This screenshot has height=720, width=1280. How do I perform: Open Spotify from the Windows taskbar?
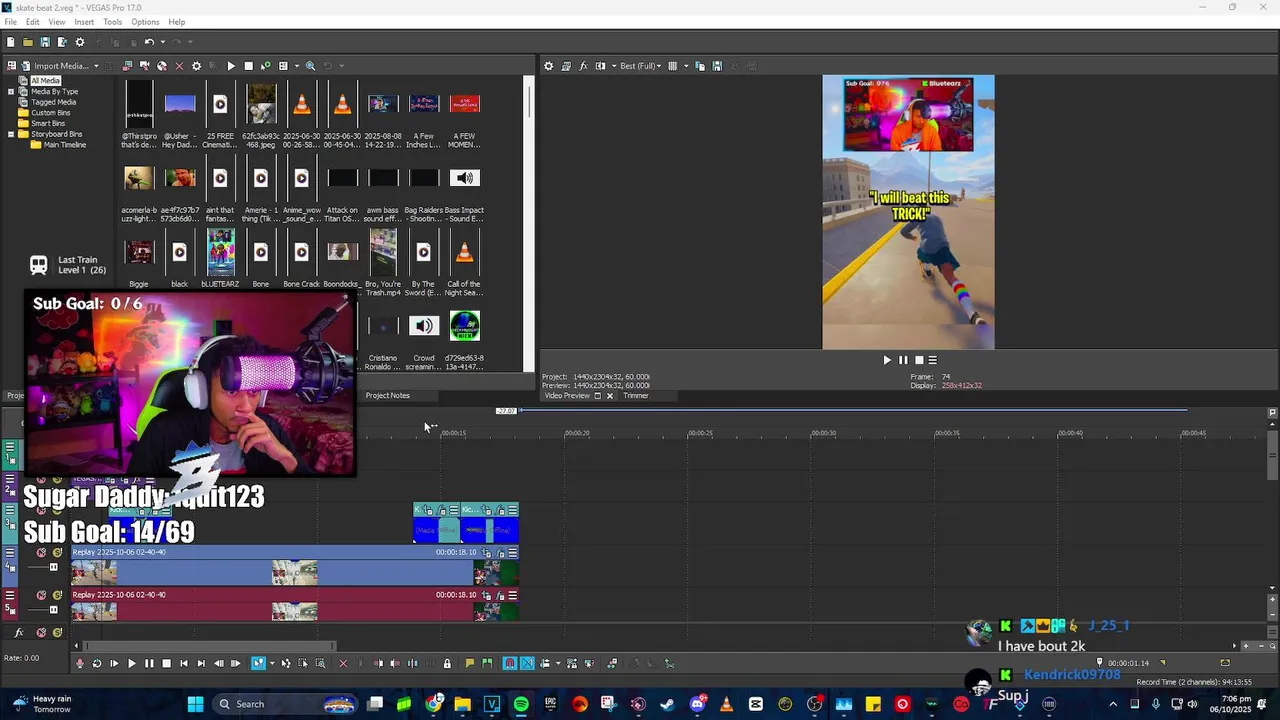pyautogui.click(x=521, y=704)
